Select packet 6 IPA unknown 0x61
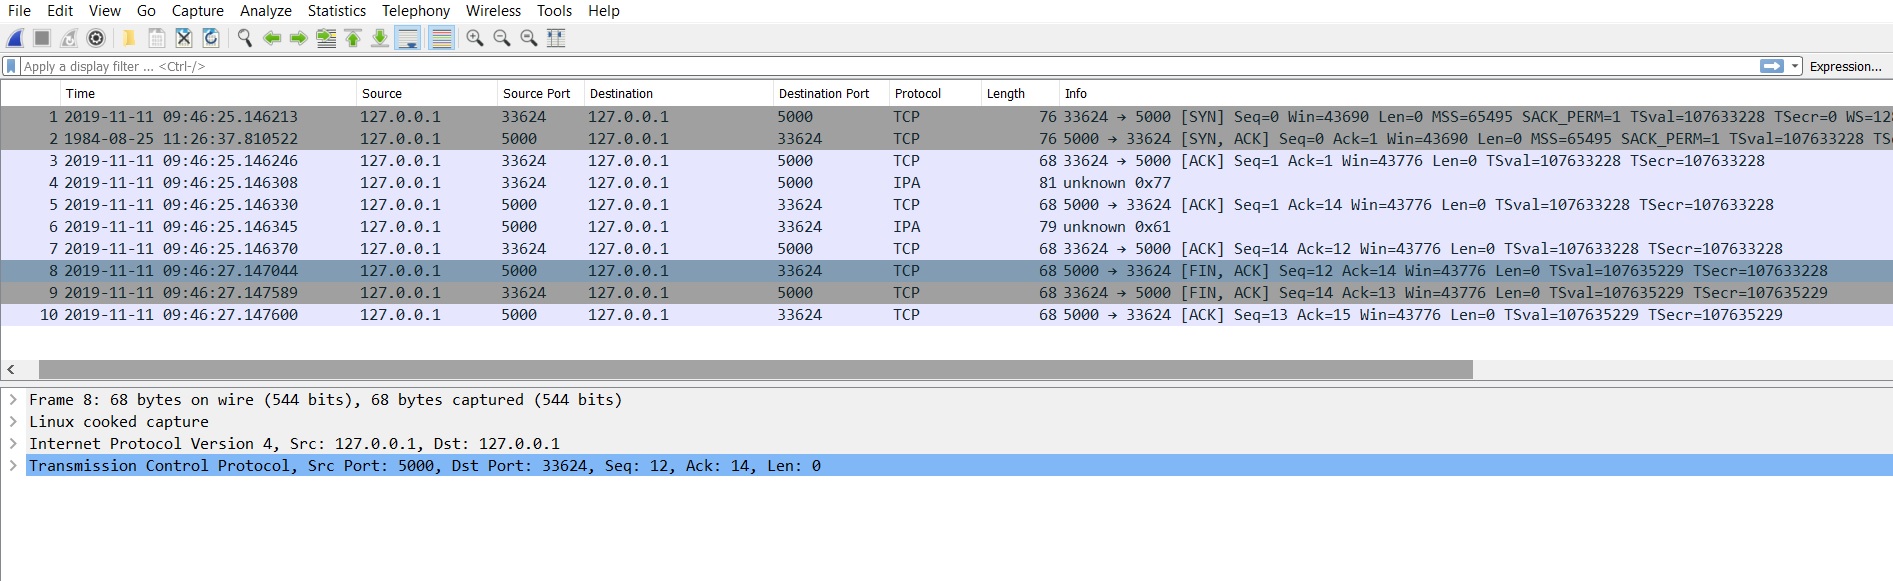1893x581 pixels. tap(946, 227)
